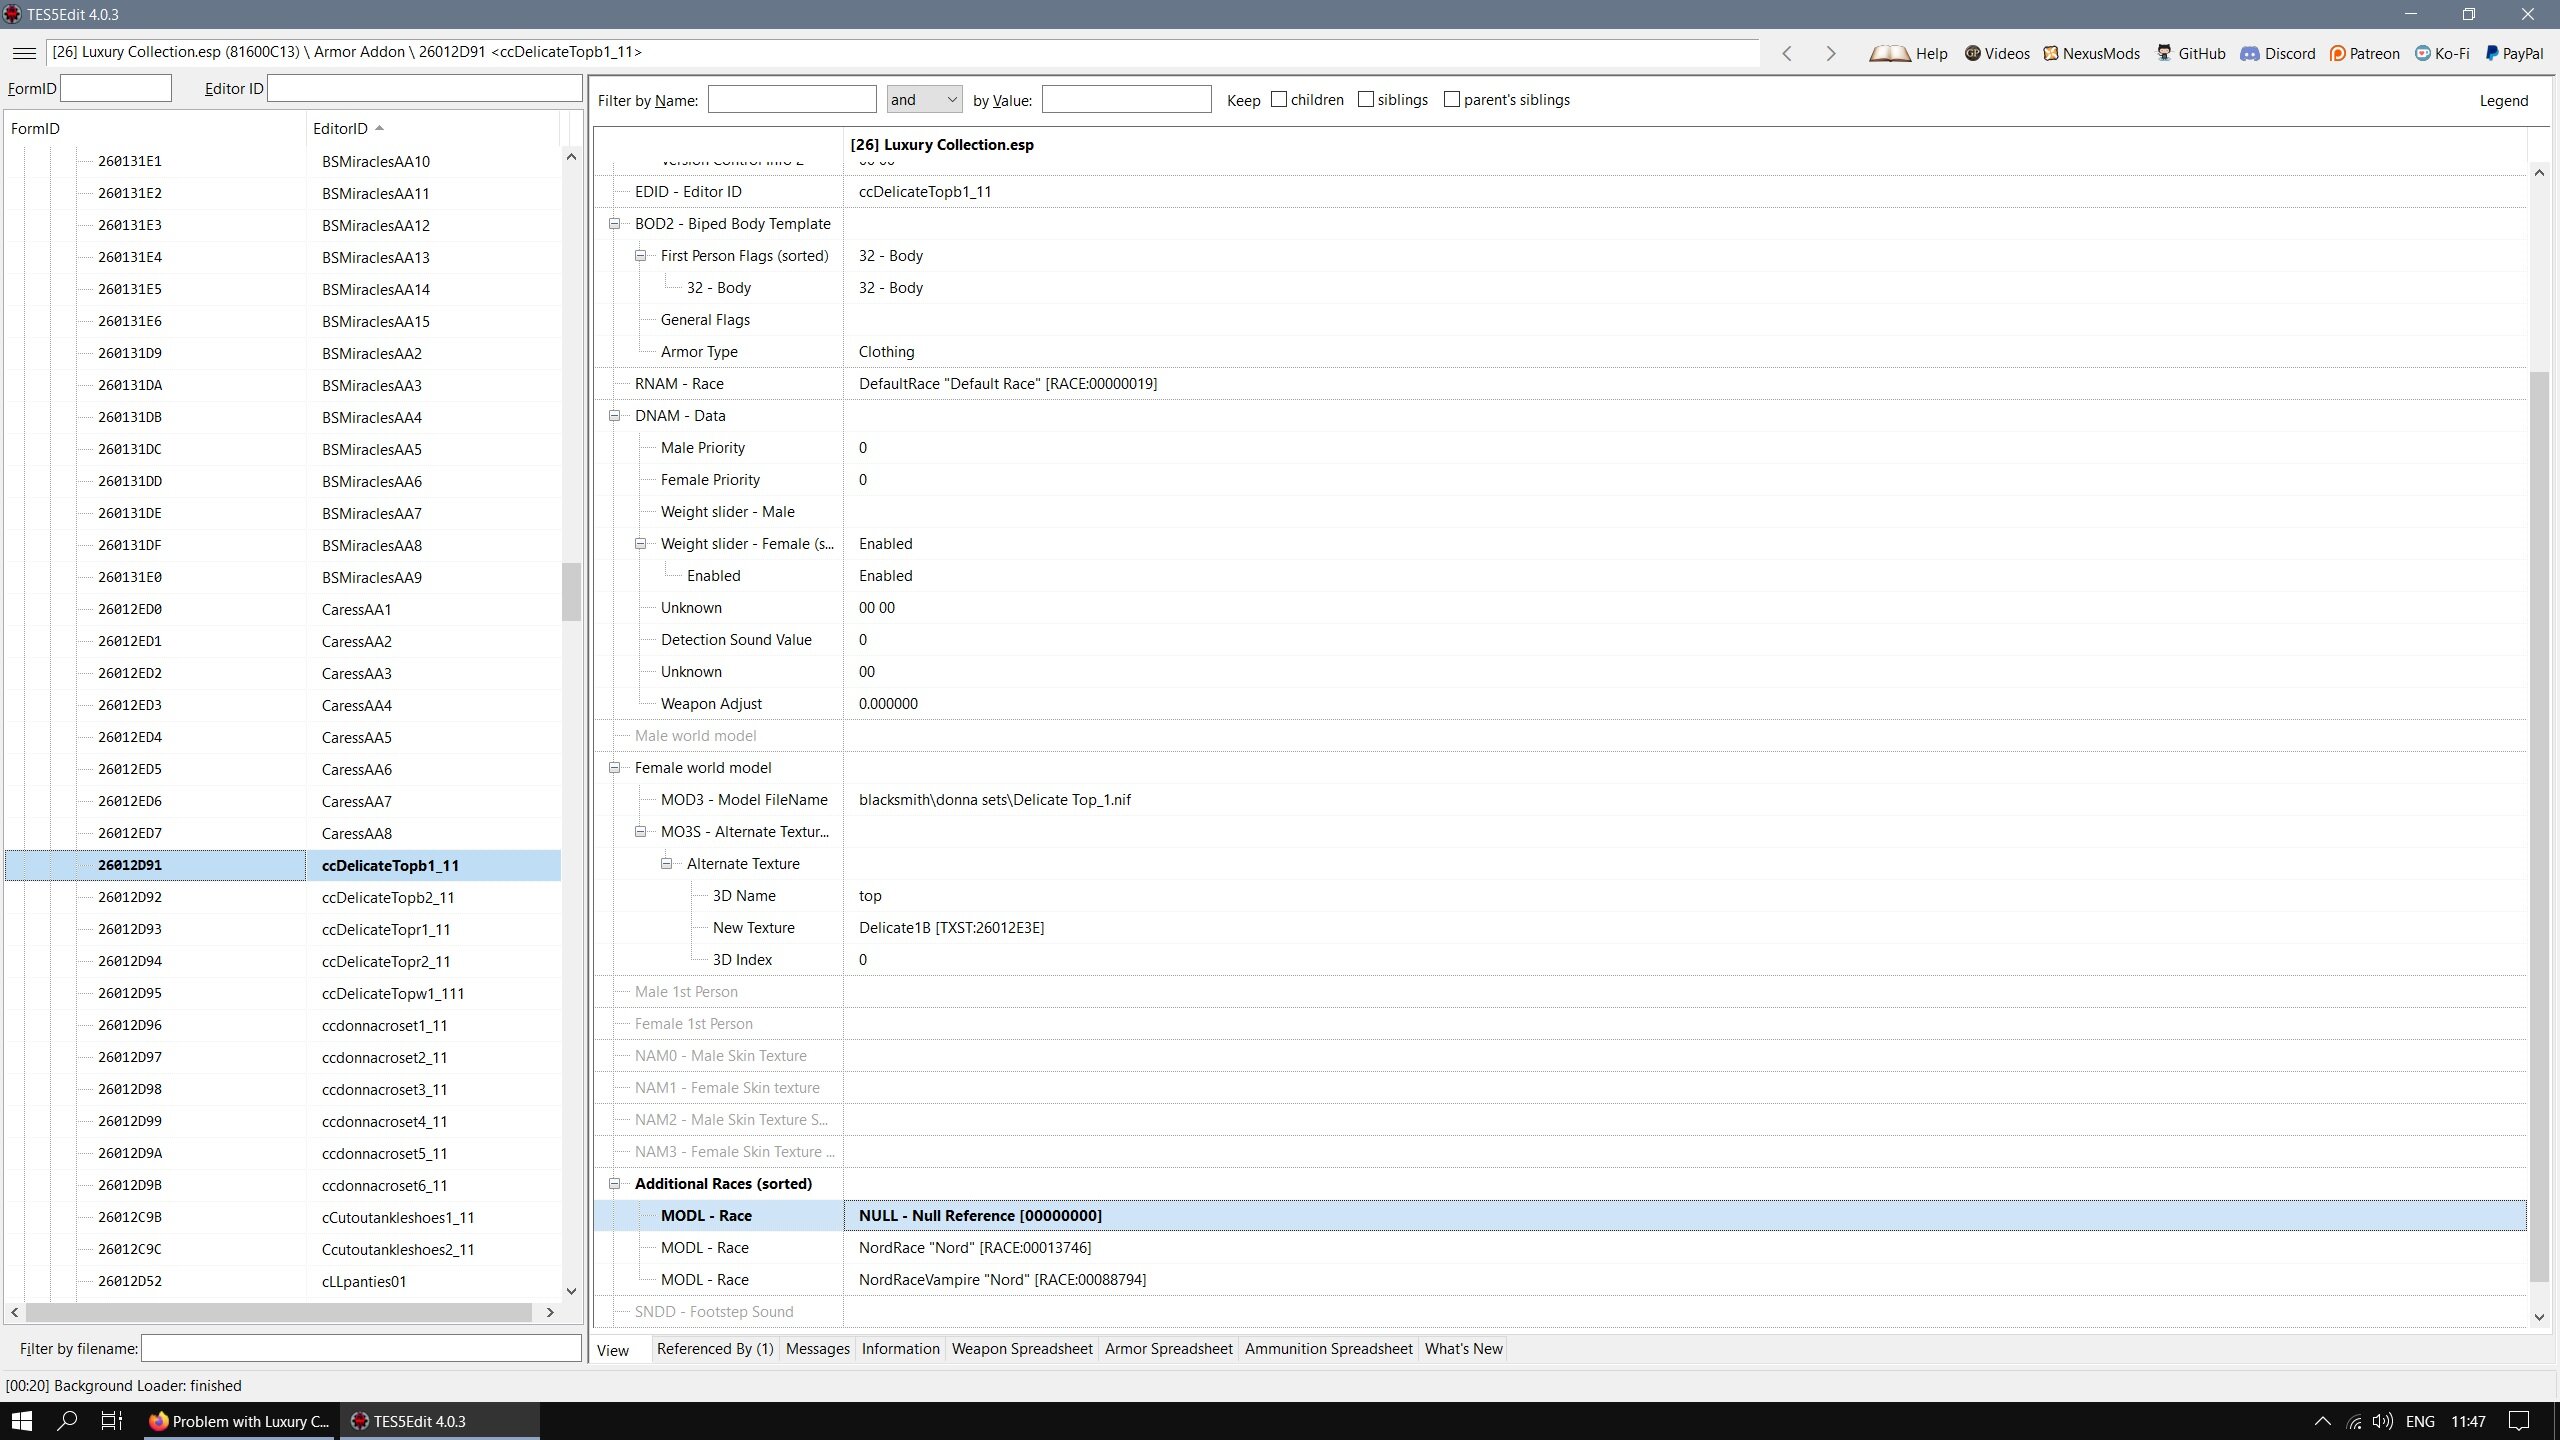Show hidden system tray icons

tap(2323, 1421)
